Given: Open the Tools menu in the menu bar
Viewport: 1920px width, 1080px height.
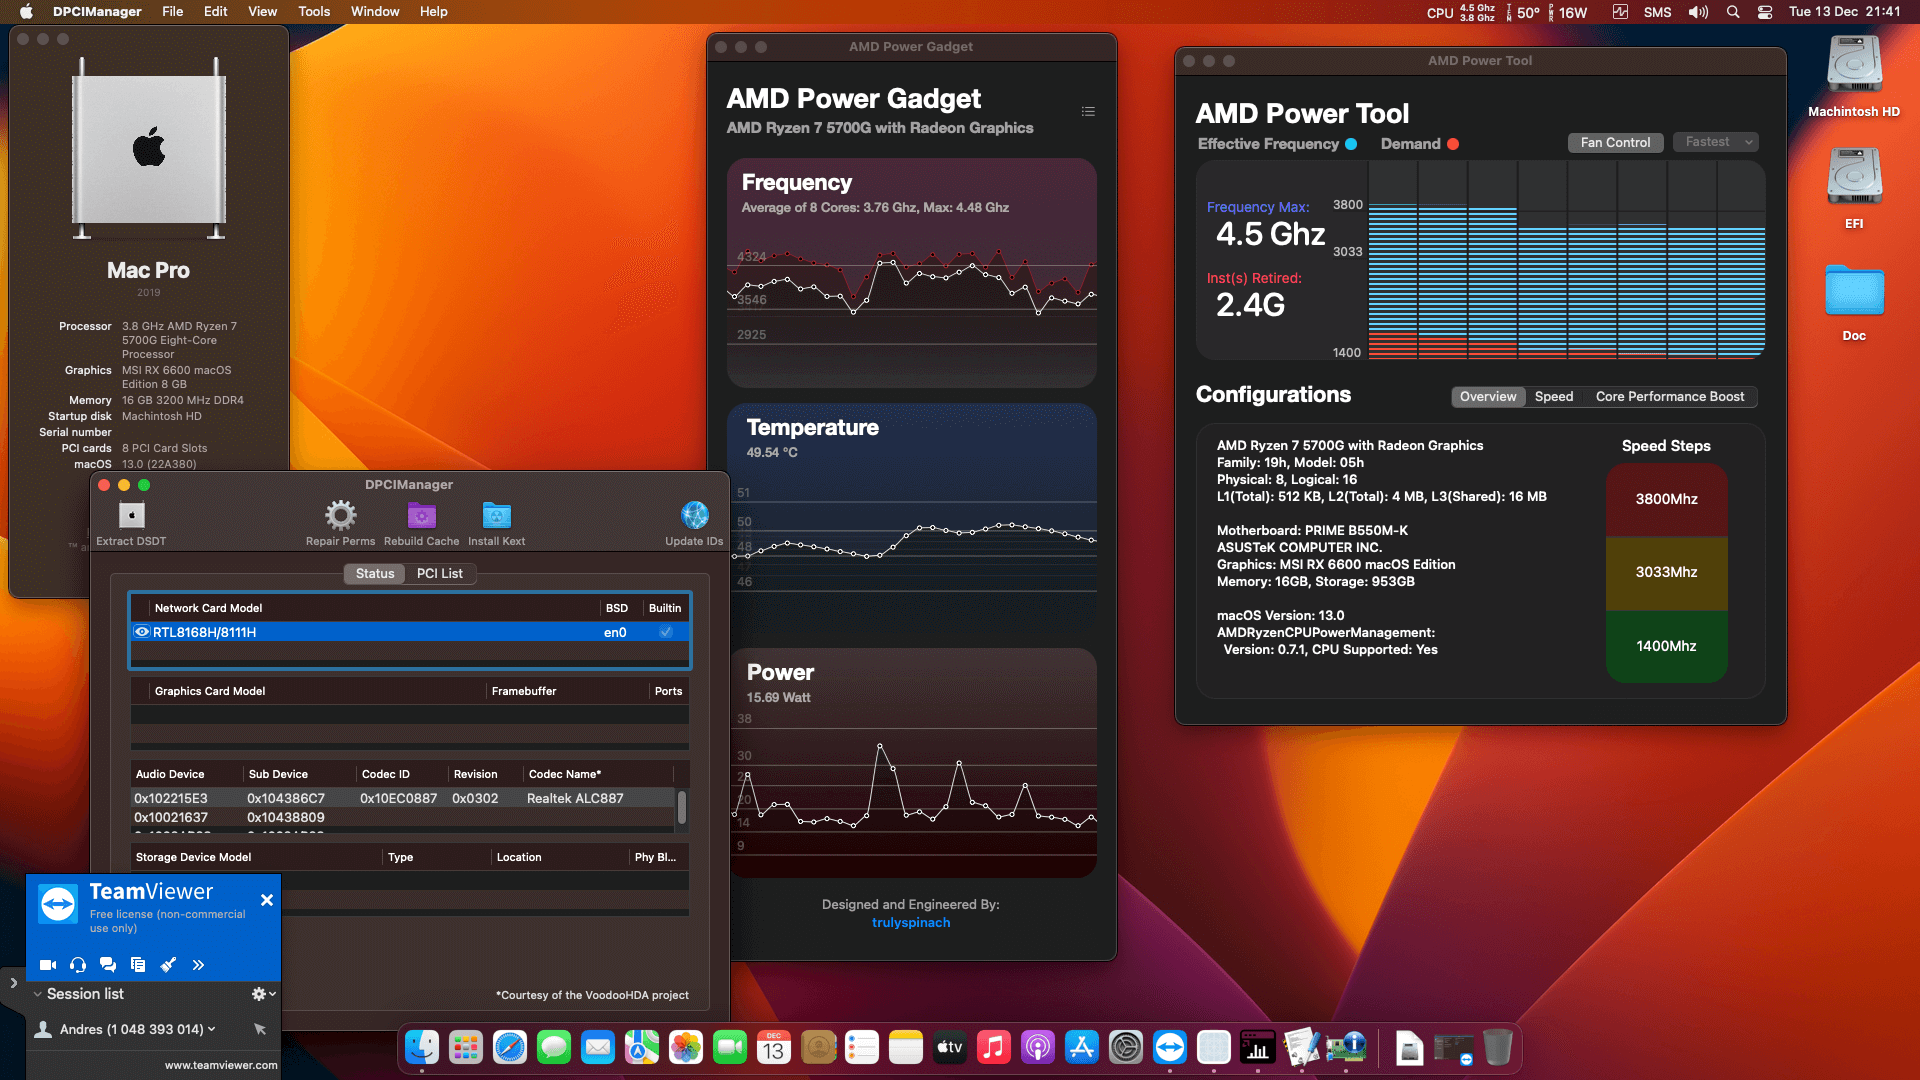Looking at the screenshot, I should point(313,11).
